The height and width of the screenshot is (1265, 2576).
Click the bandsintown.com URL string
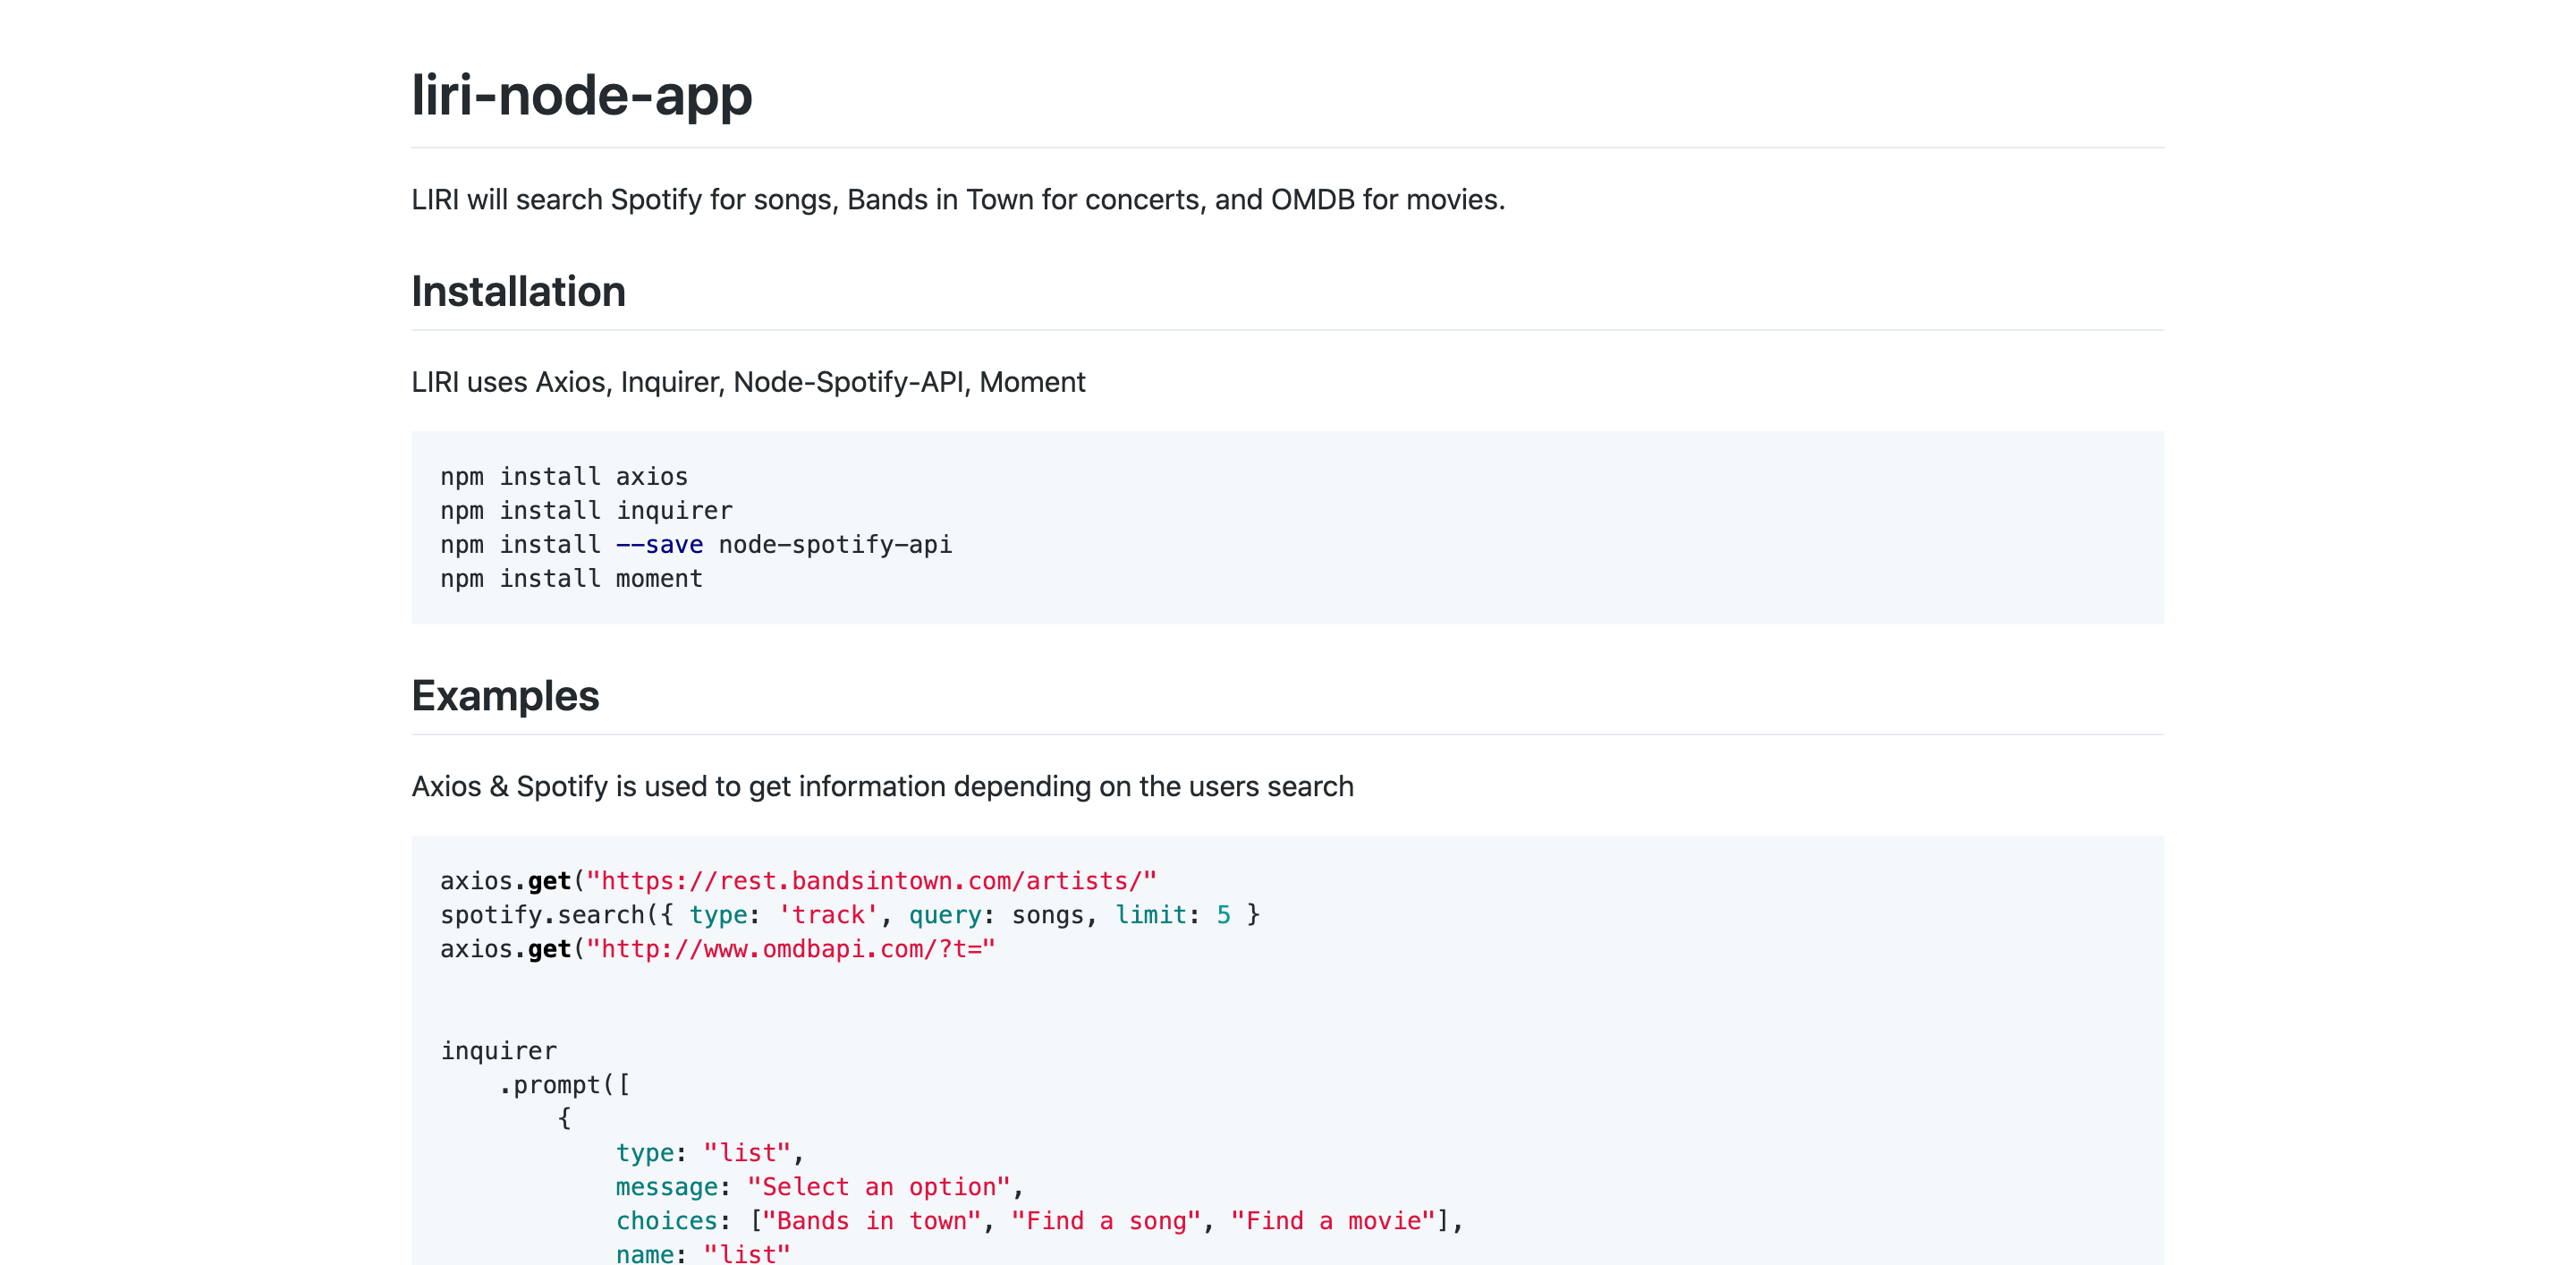coord(871,880)
